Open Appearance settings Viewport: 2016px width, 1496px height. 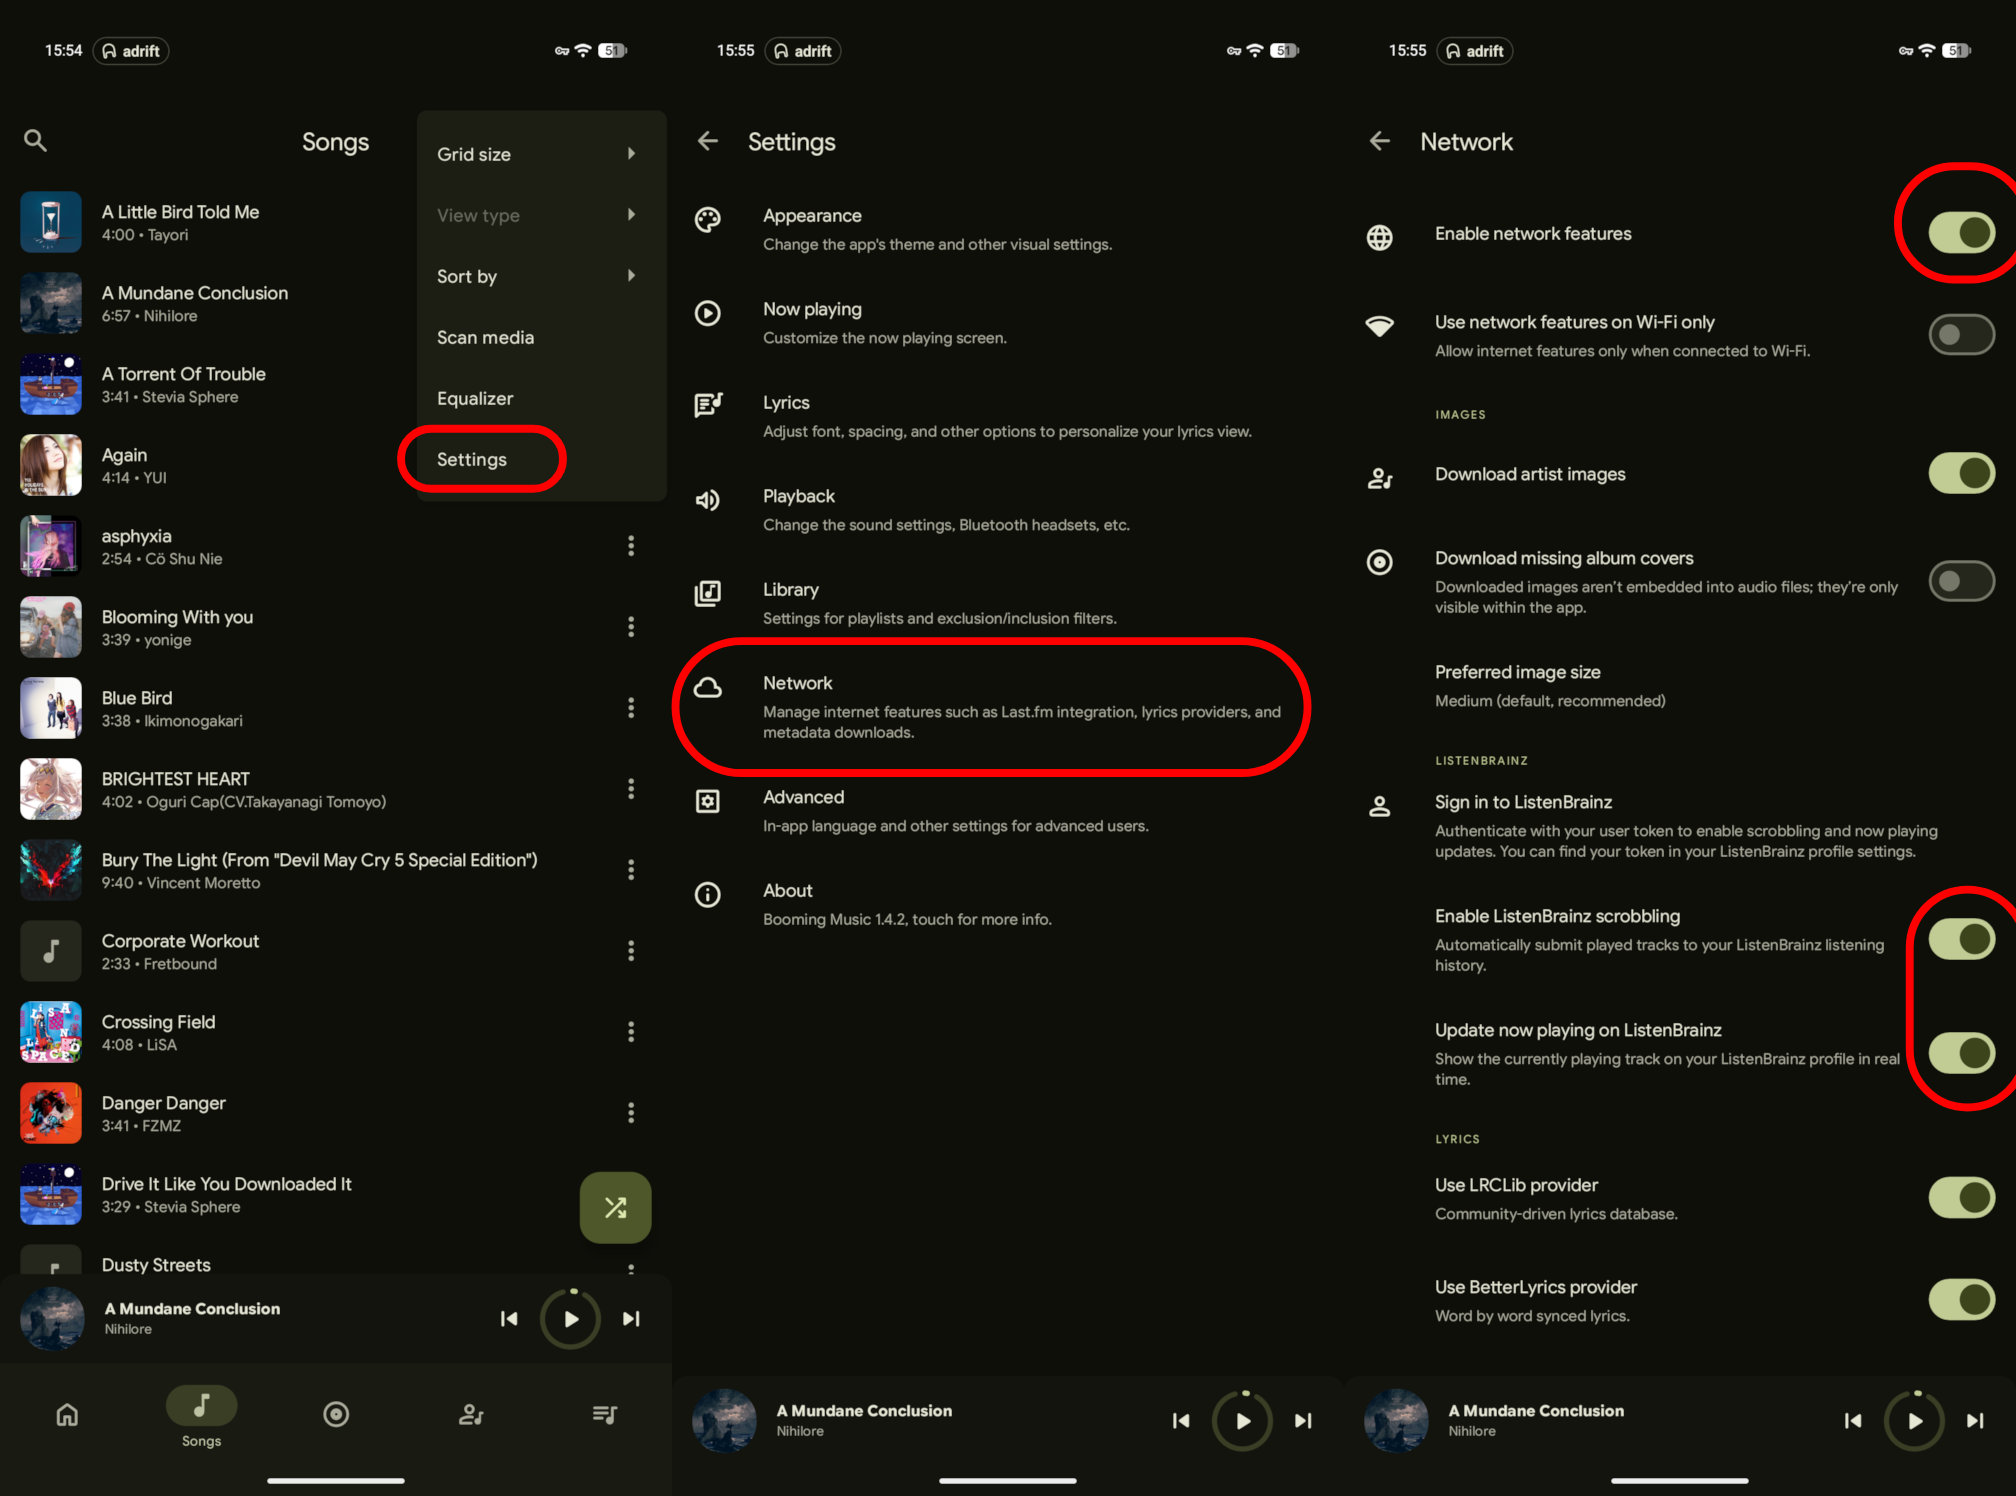pyautogui.click(x=1008, y=229)
